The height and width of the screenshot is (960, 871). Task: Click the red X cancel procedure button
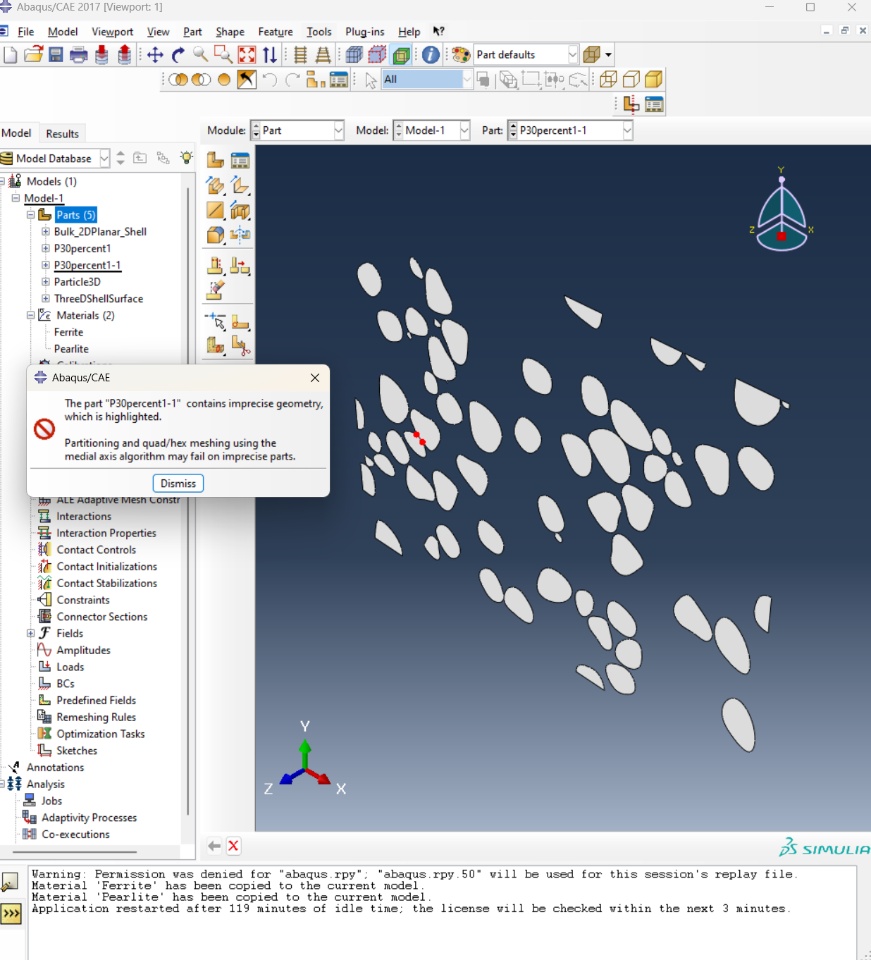click(x=233, y=846)
